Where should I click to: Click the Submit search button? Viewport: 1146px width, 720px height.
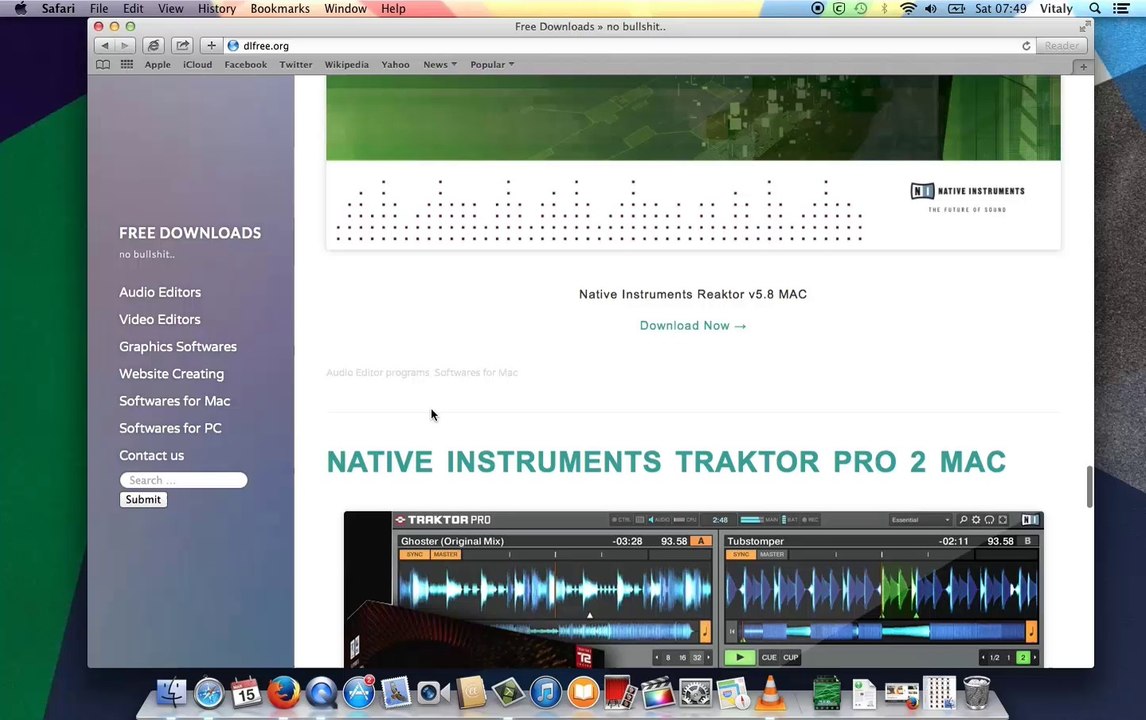pos(143,499)
